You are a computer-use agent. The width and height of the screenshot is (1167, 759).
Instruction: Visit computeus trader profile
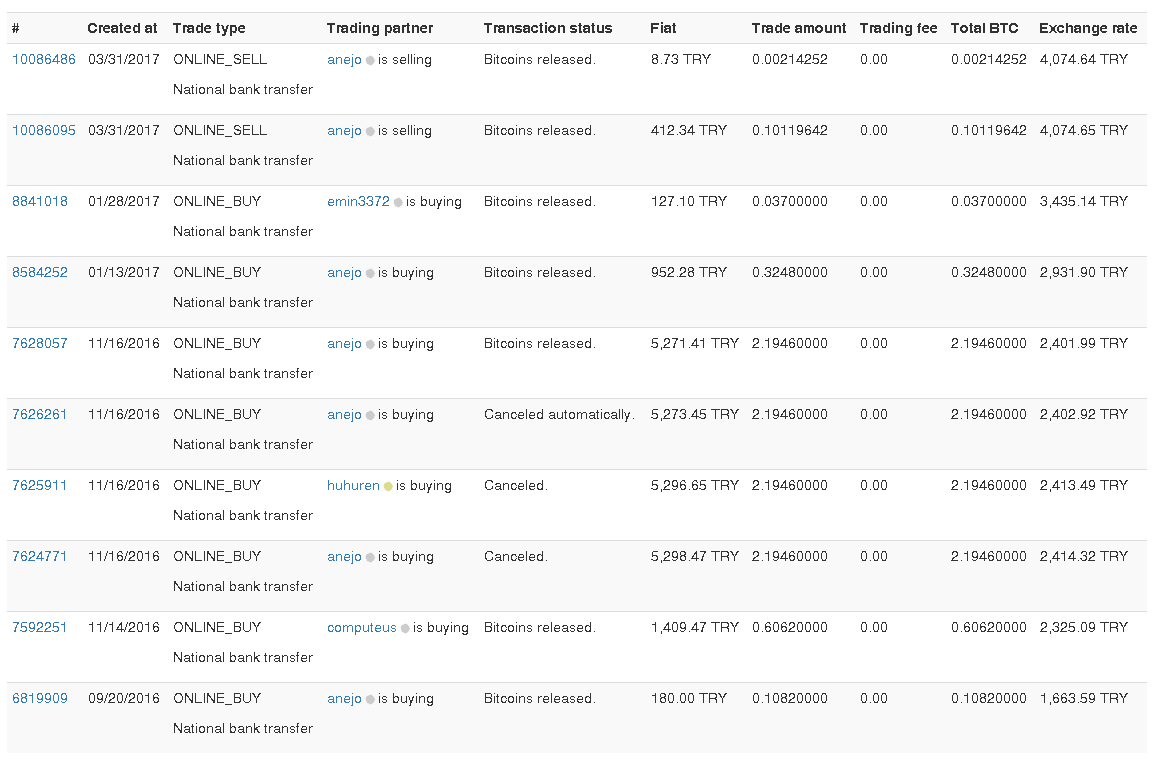coord(362,627)
